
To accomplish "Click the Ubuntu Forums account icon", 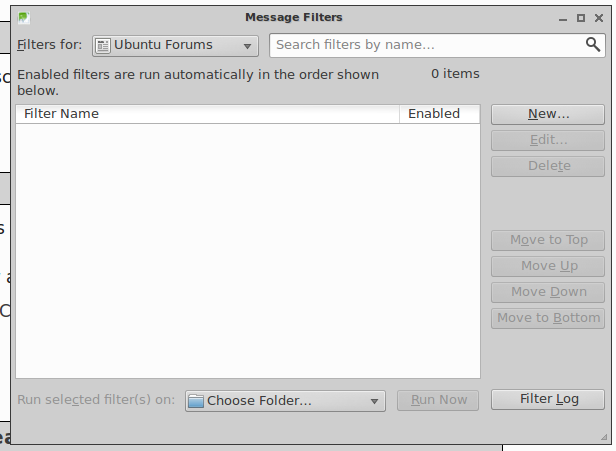I will 103,46.
